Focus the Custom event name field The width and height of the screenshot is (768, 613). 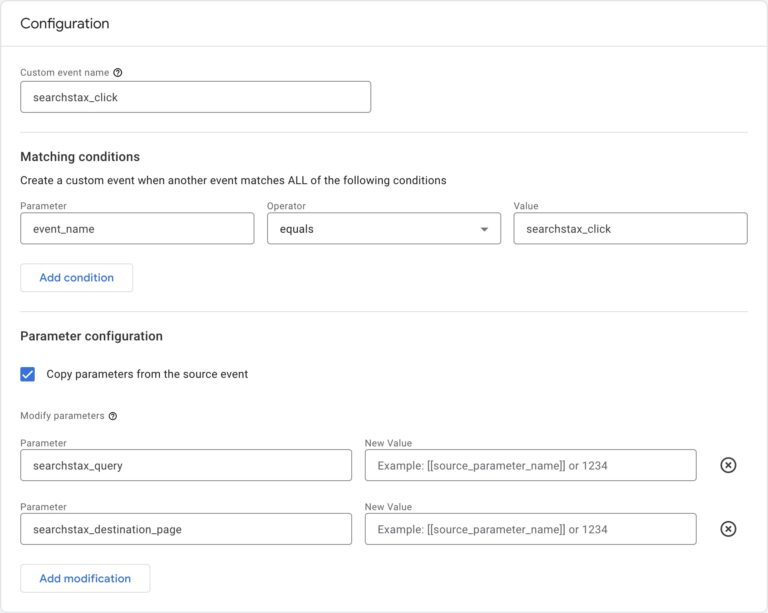click(195, 97)
